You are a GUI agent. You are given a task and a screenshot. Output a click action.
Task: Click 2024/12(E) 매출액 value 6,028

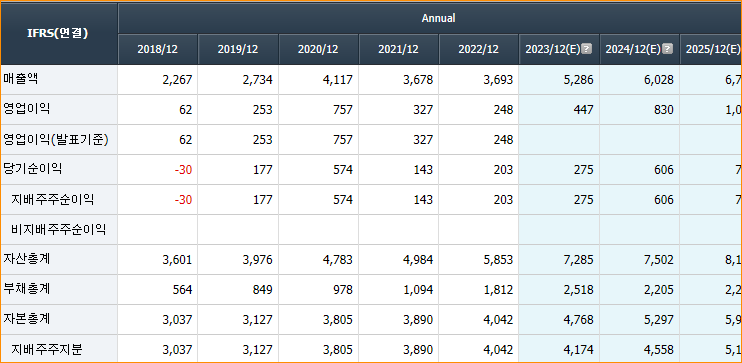click(658, 80)
